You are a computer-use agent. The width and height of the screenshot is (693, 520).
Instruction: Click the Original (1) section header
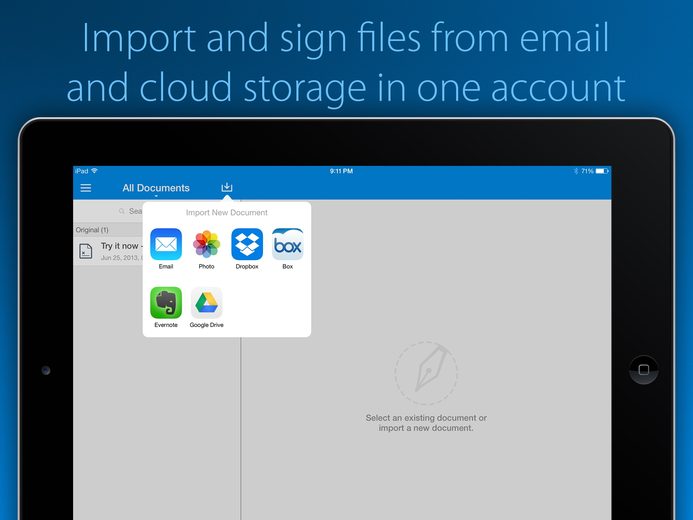pos(108,230)
